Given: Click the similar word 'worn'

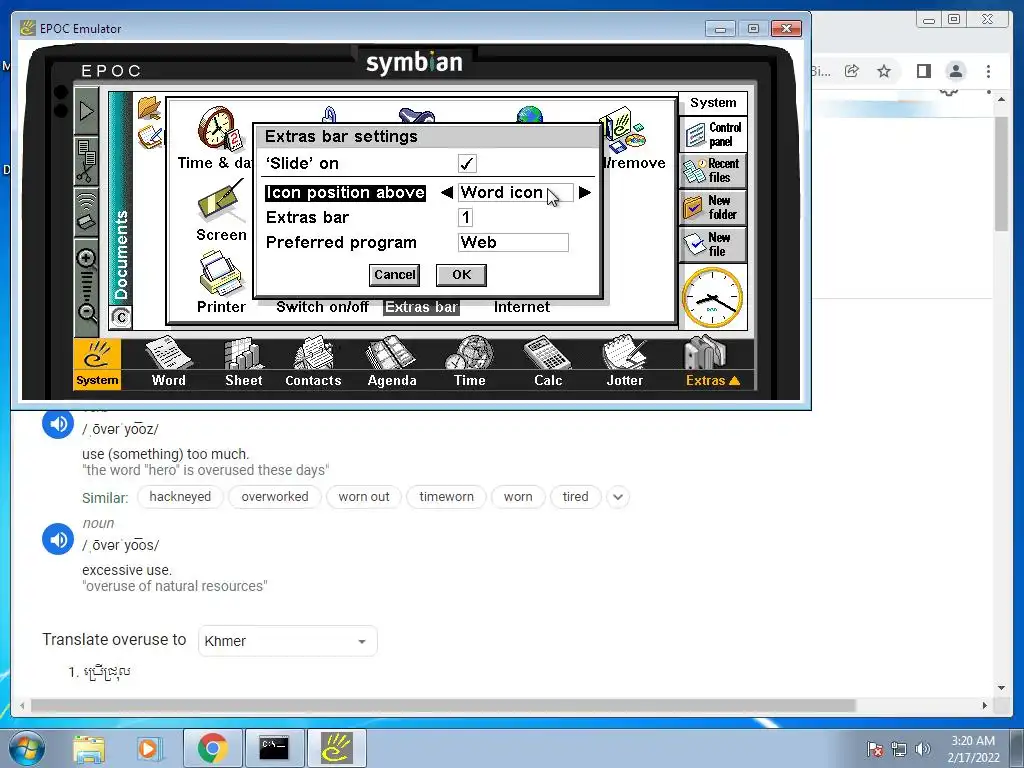Looking at the screenshot, I should click(x=518, y=497).
